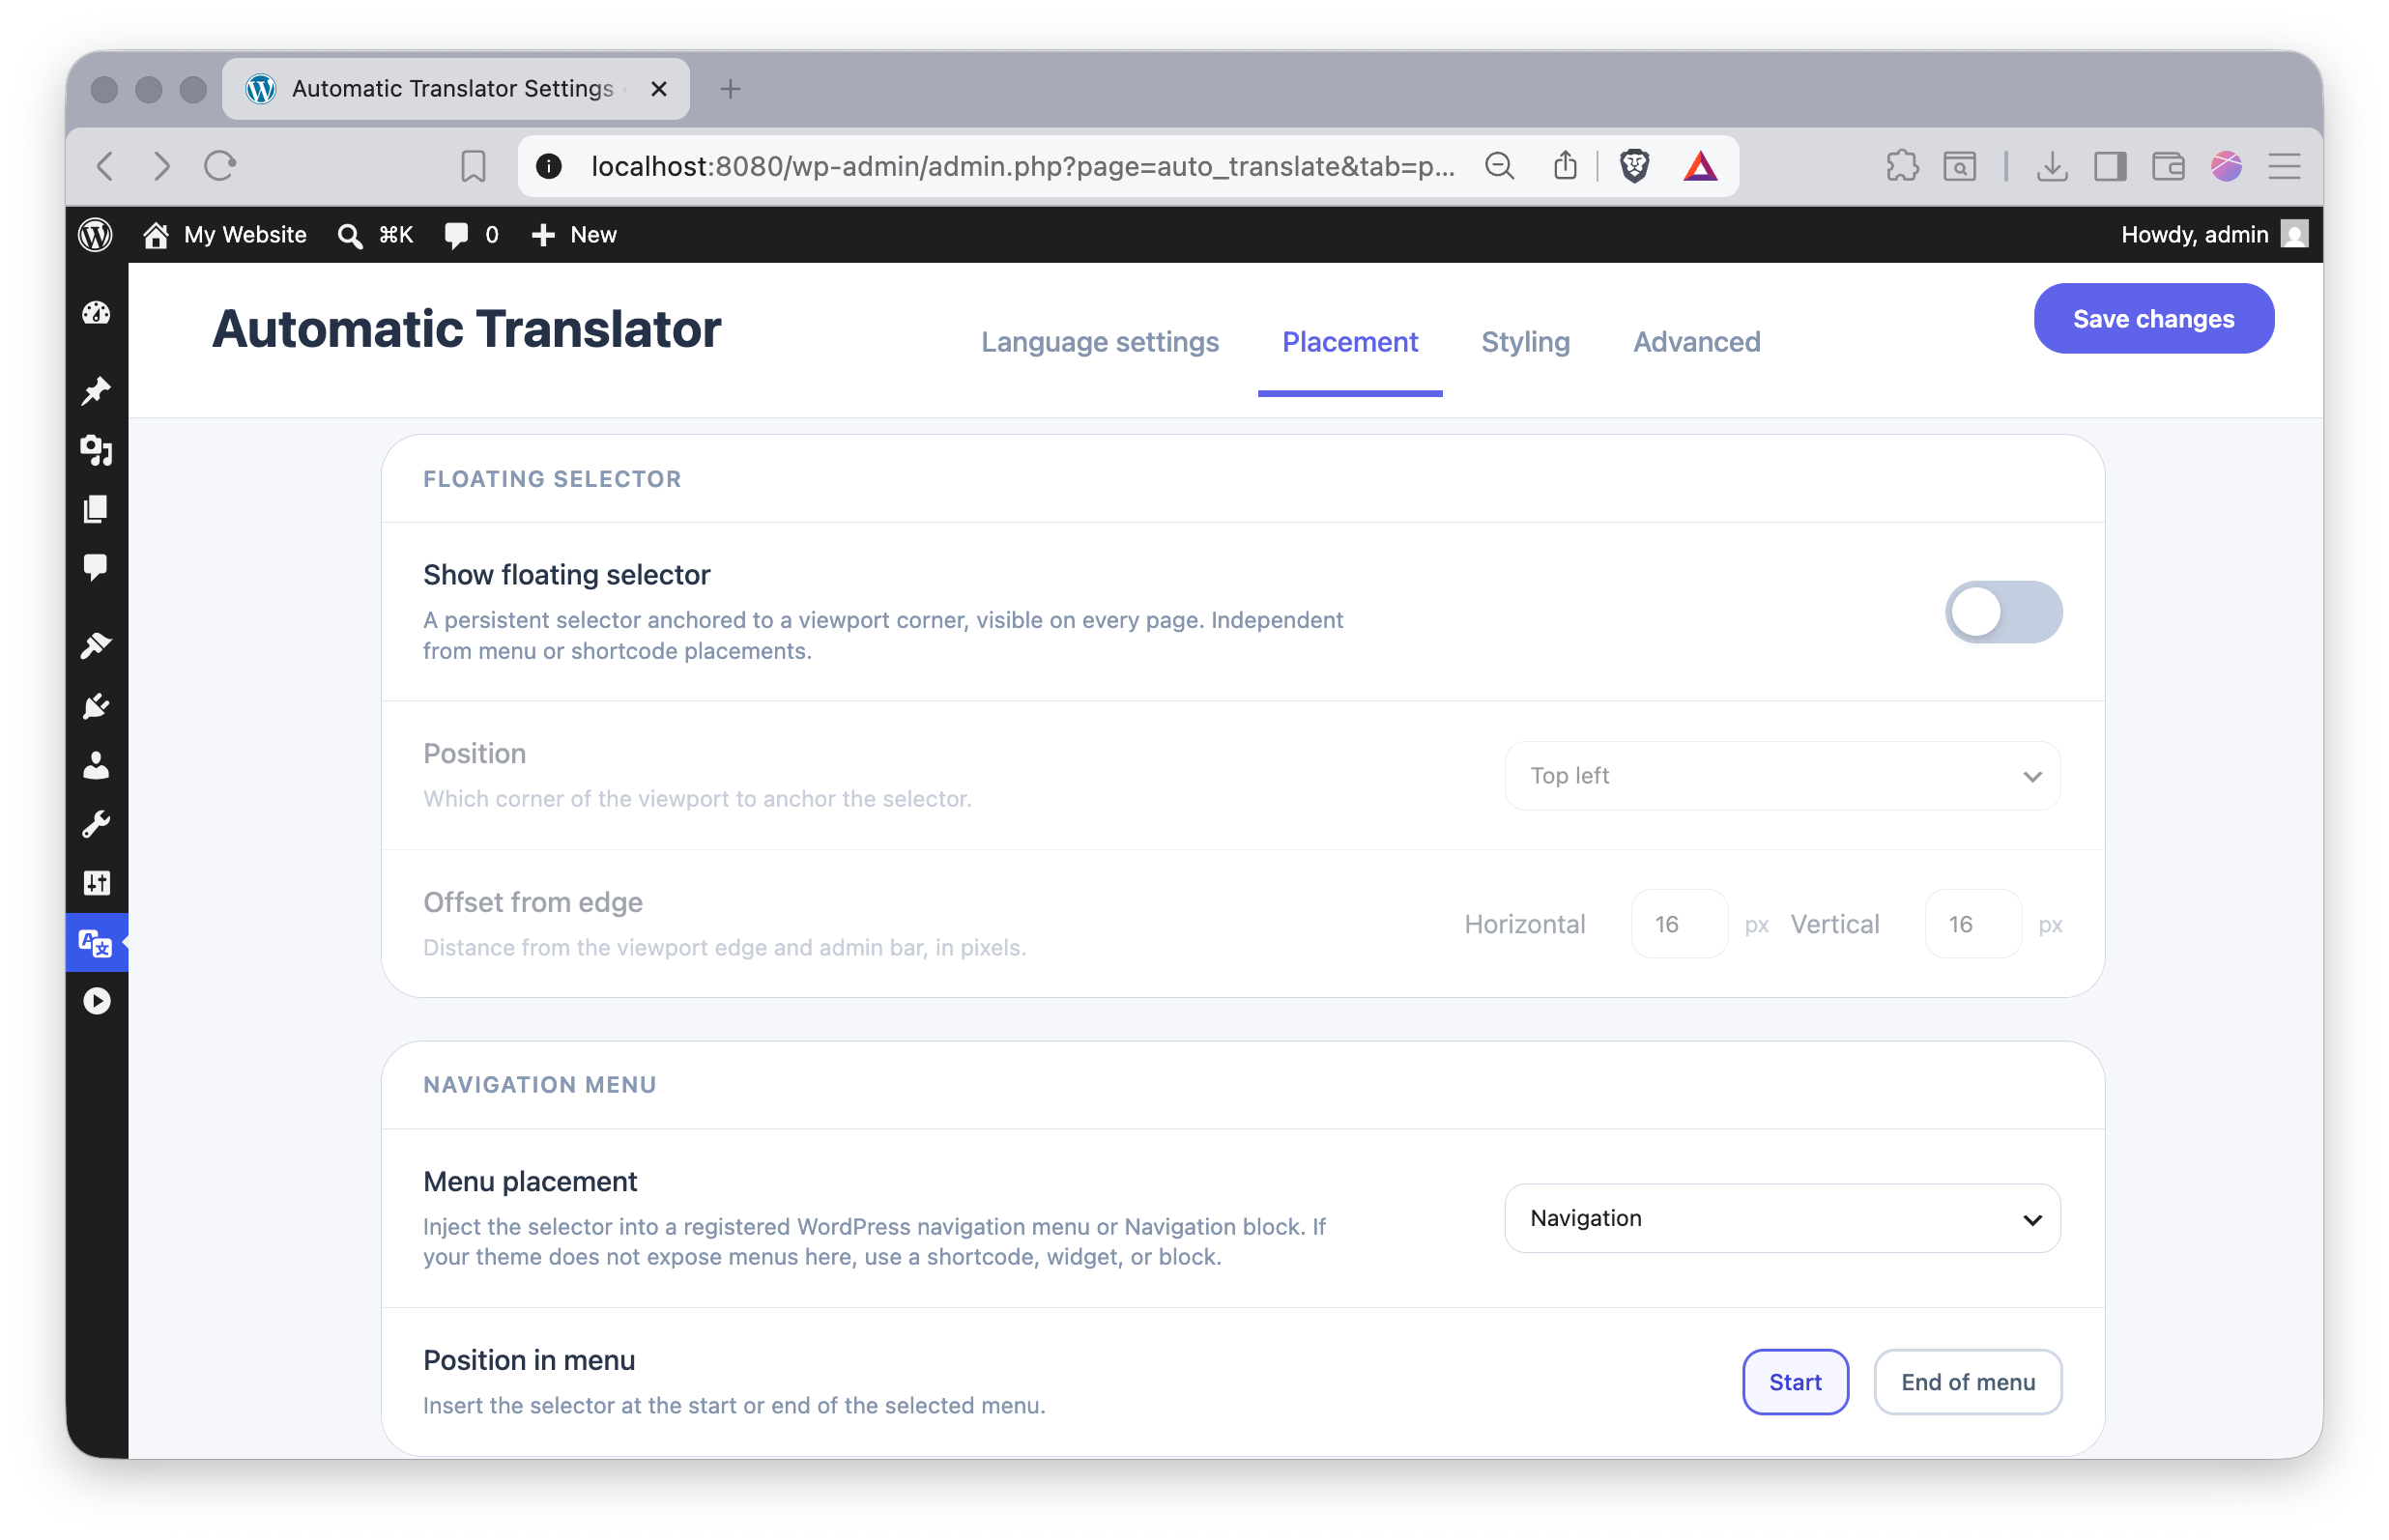Click the Vertical offset input field
The height and width of the screenshot is (1540, 2389).
point(1973,924)
